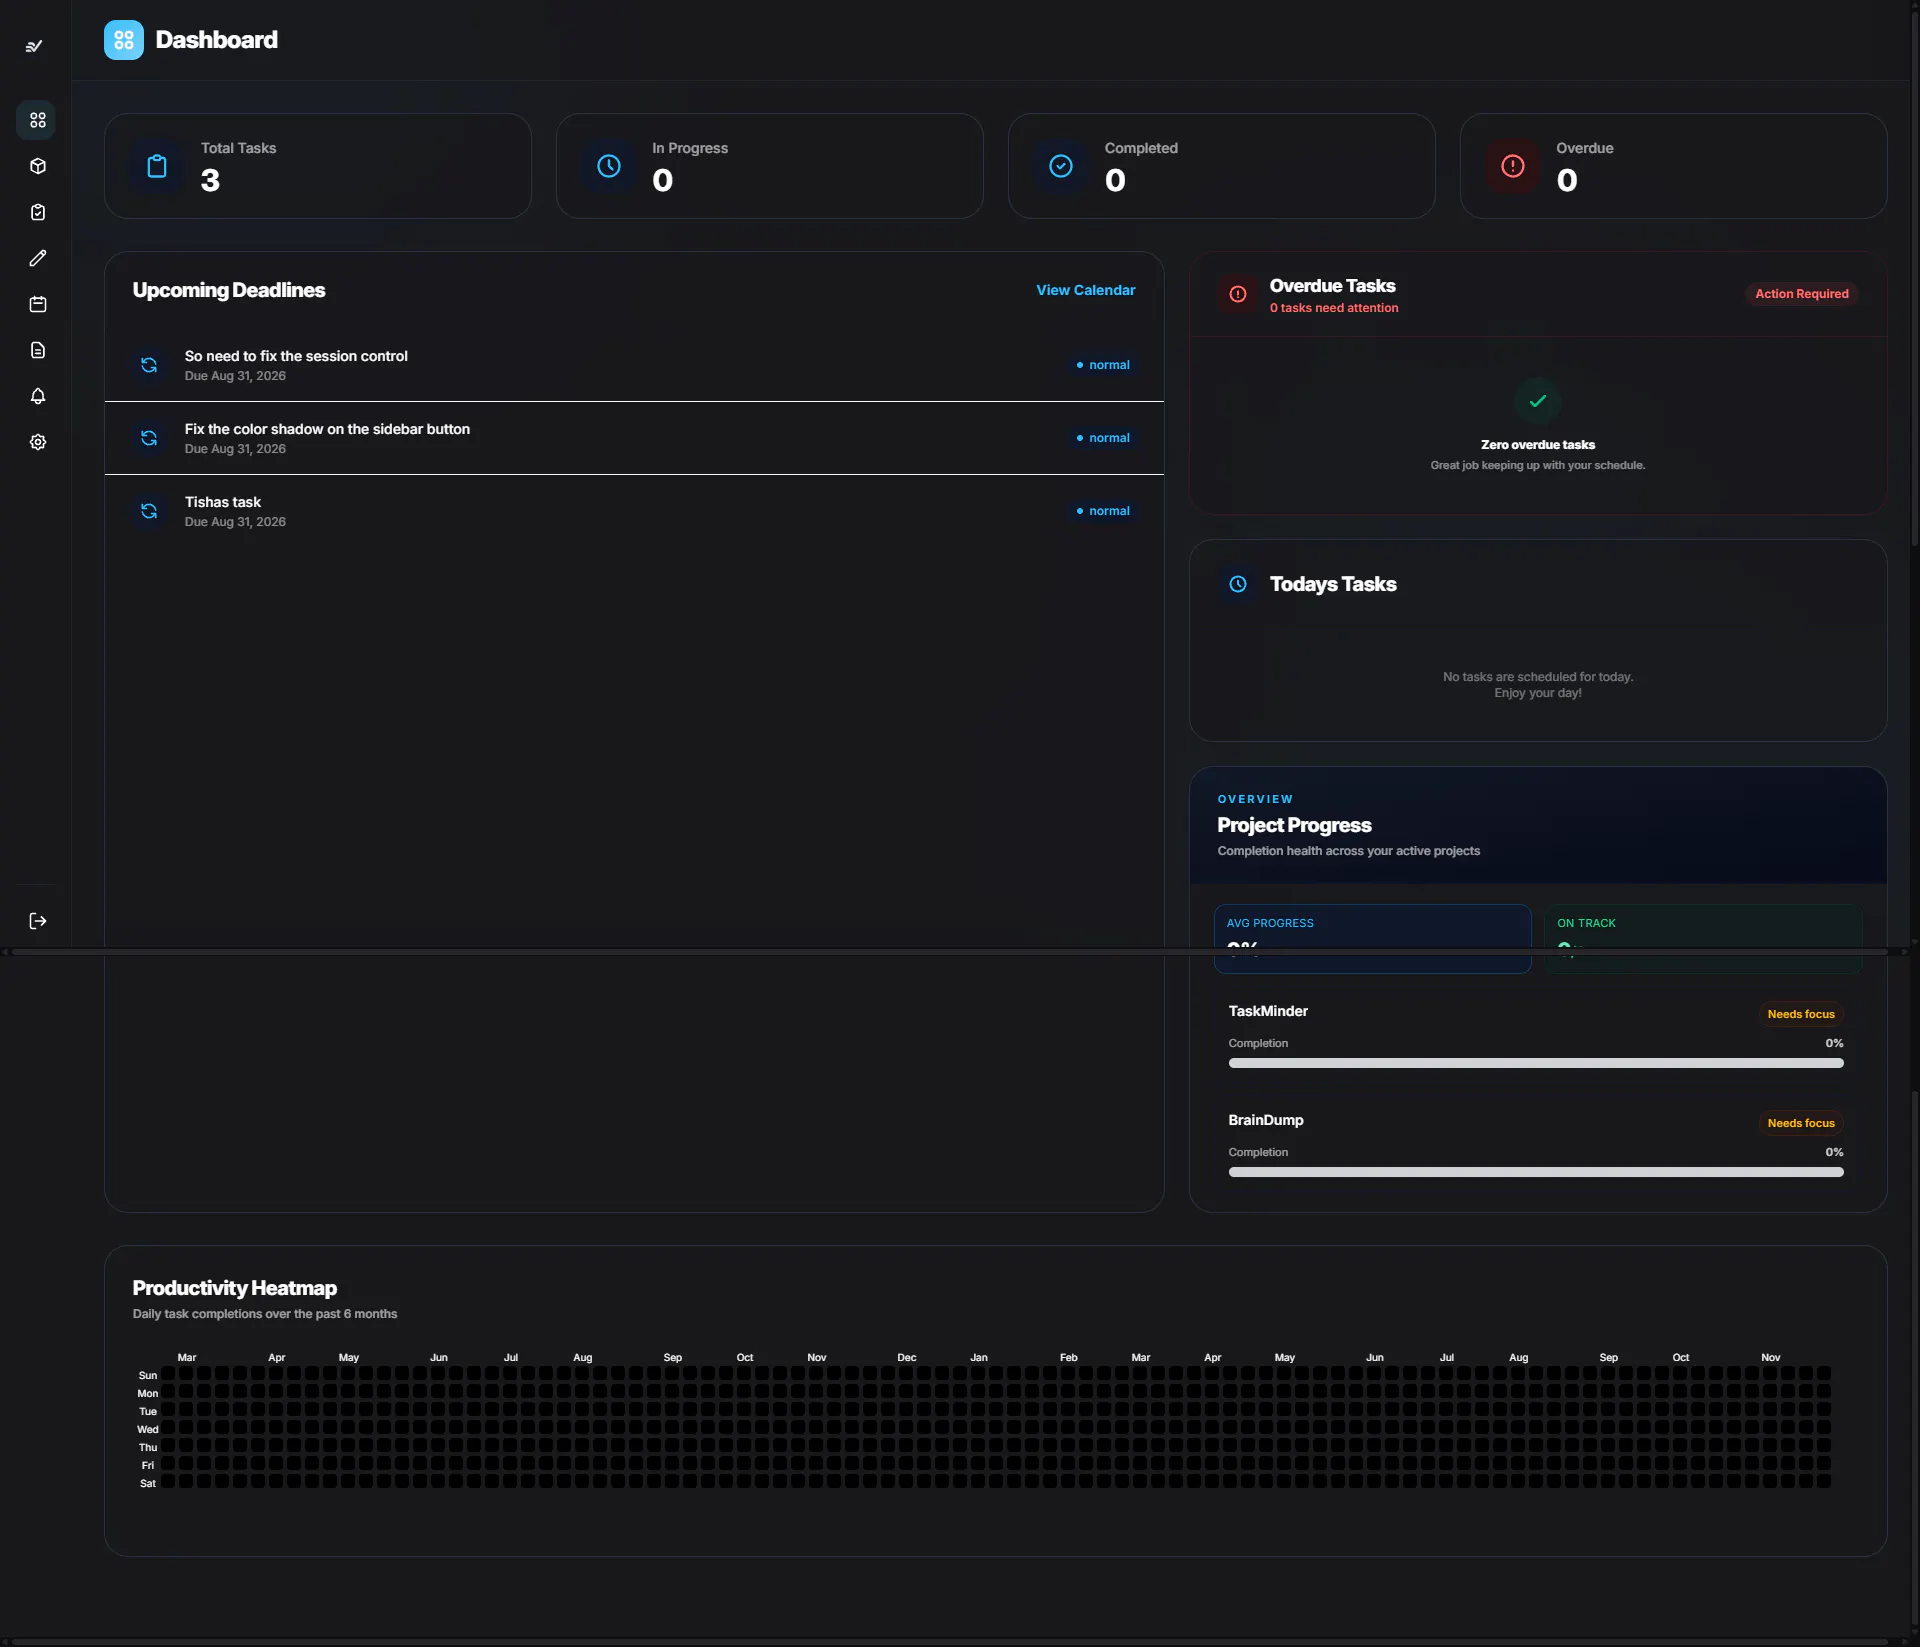Open the View Calendar link
Viewport: 1920px width, 1648px height.
point(1085,290)
